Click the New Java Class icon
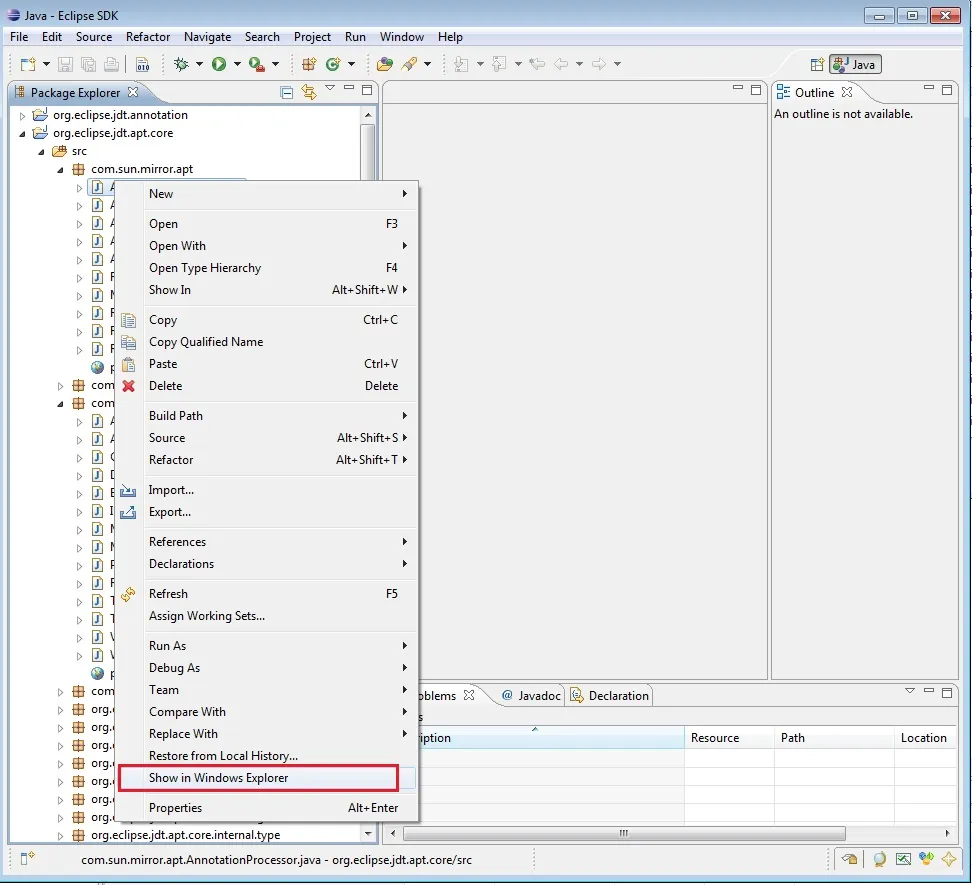Screen dimensions: 972x885 tap(334, 64)
